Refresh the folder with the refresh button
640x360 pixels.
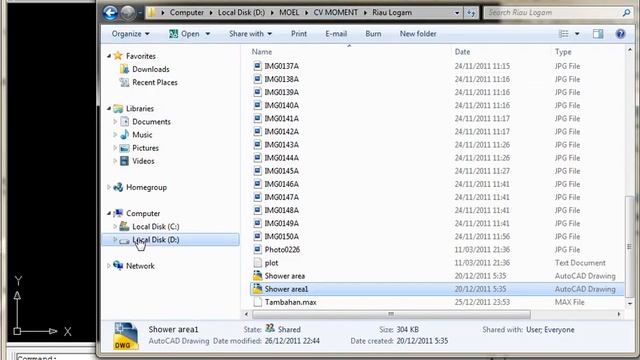click(x=471, y=13)
